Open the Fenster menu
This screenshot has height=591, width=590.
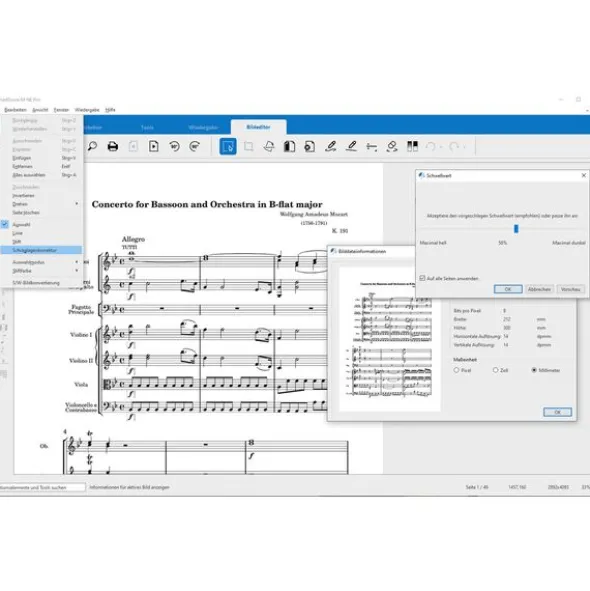pyautogui.click(x=61, y=110)
